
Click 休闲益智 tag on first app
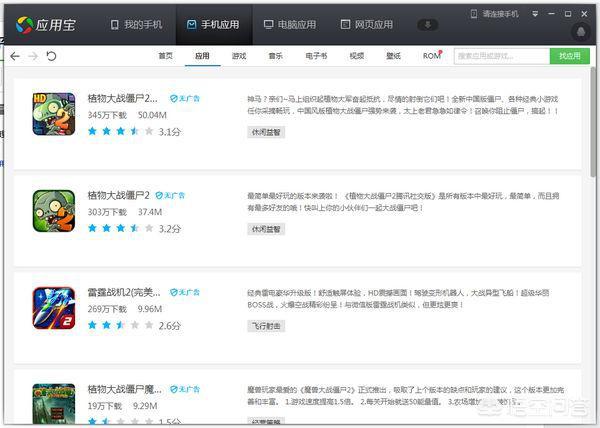coord(266,132)
